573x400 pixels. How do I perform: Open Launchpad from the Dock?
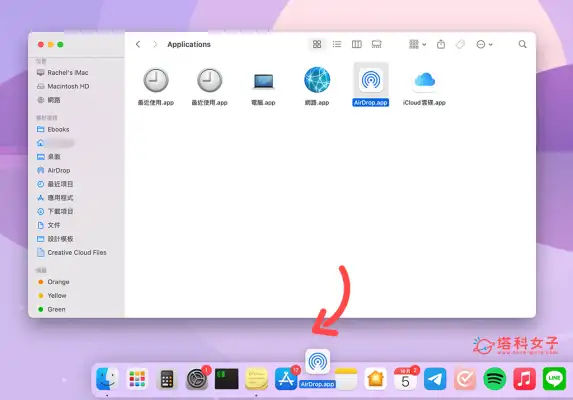[137, 379]
